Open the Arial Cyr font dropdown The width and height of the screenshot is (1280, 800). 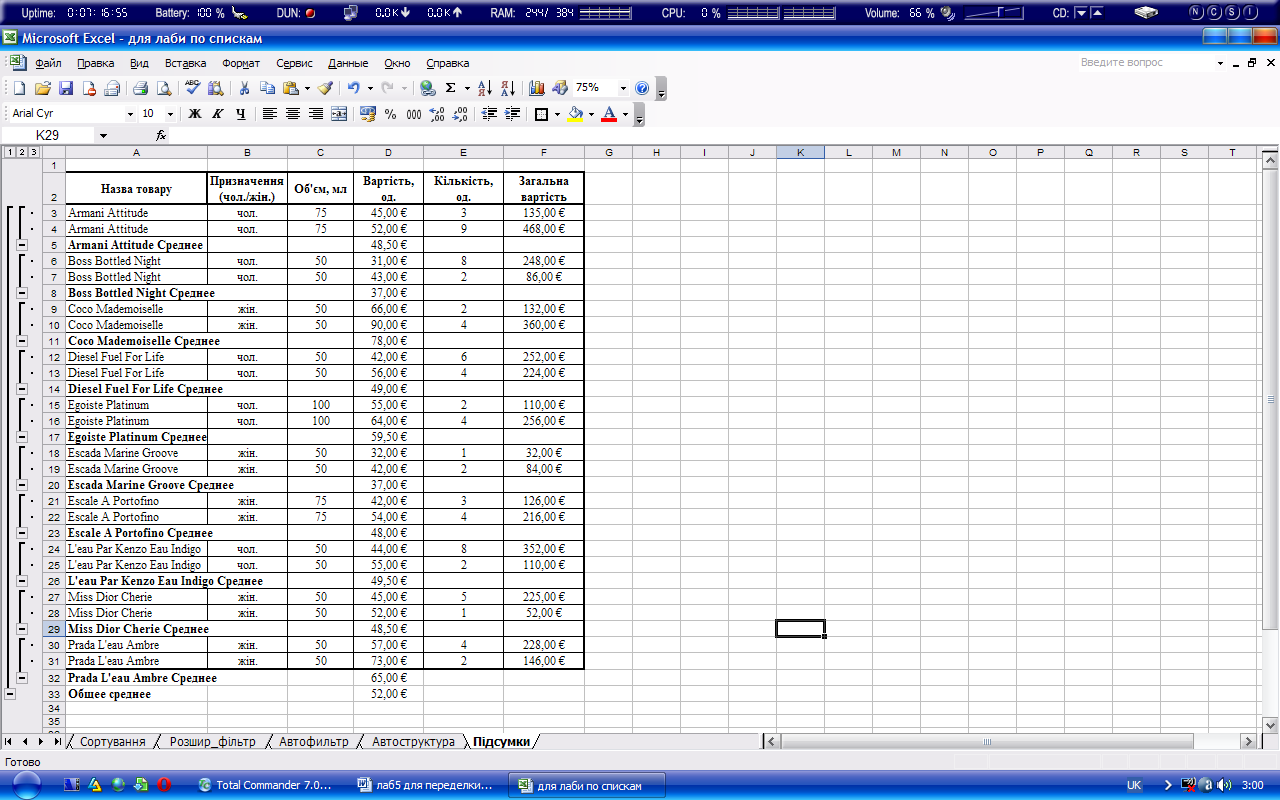click(130, 114)
